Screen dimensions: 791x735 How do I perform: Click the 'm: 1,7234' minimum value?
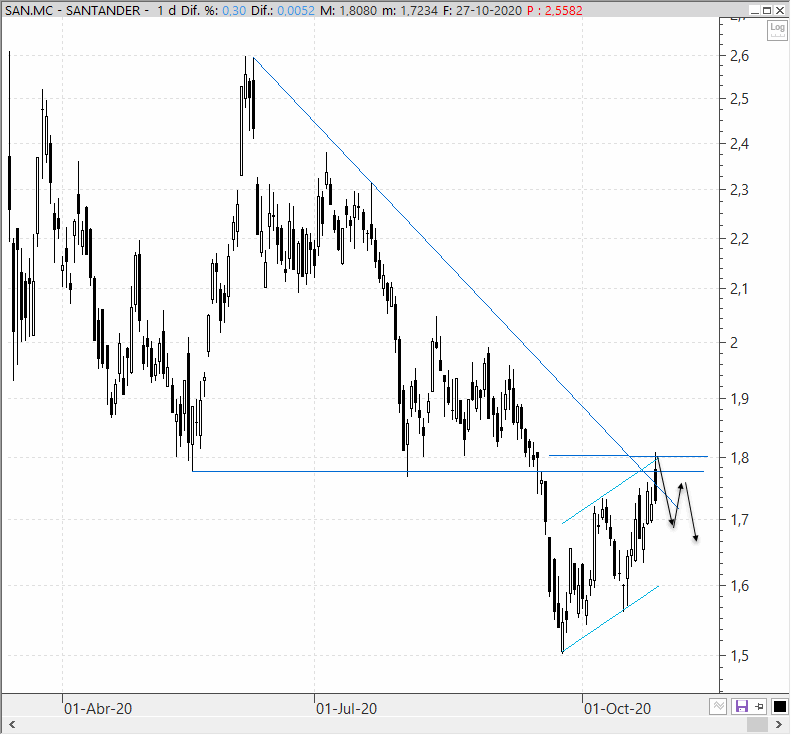pyautogui.click(x=410, y=10)
